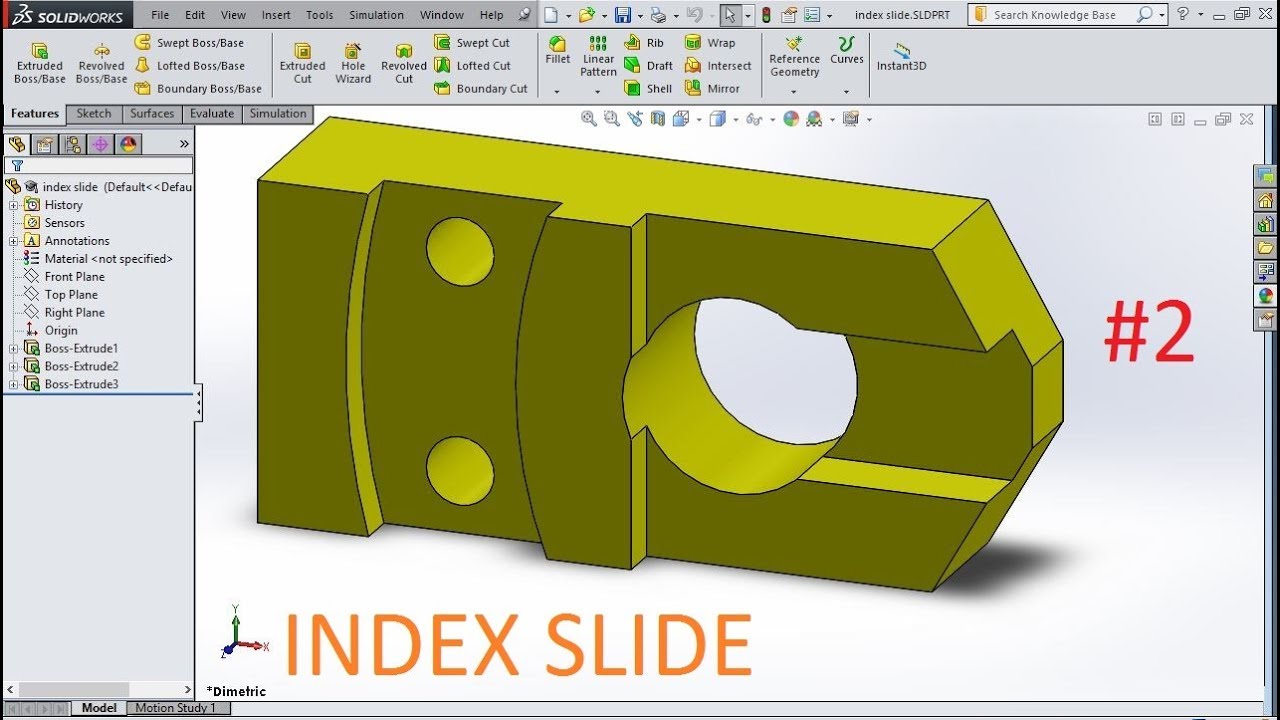Click Previous View in view toolbar
The width and height of the screenshot is (1280, 720).
[x=635, y=119]
